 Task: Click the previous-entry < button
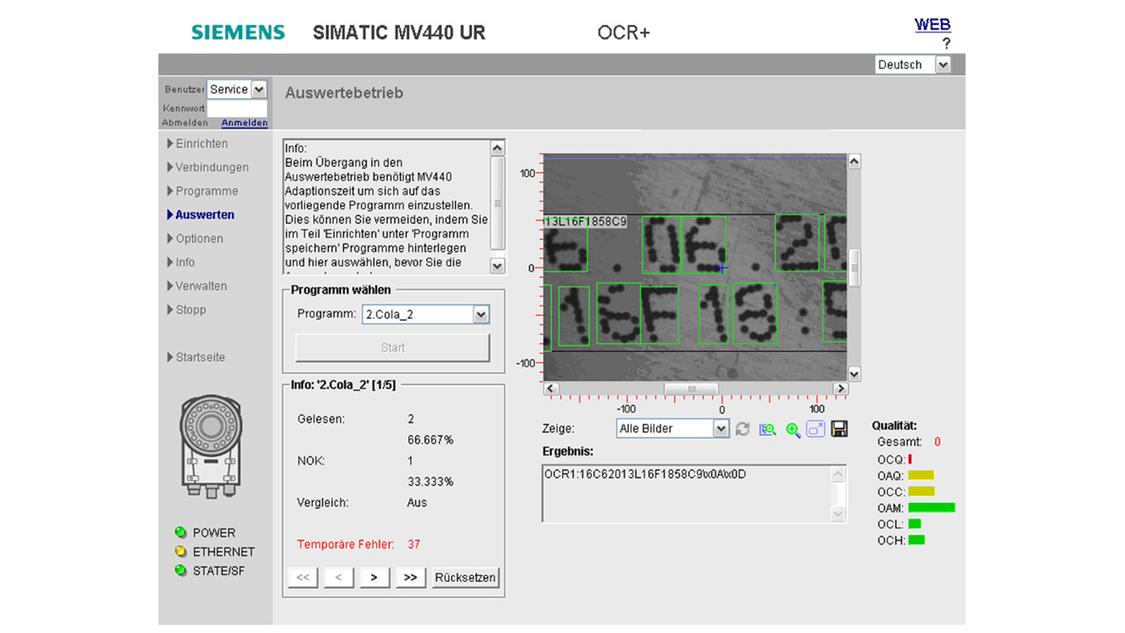pos(339,577)
